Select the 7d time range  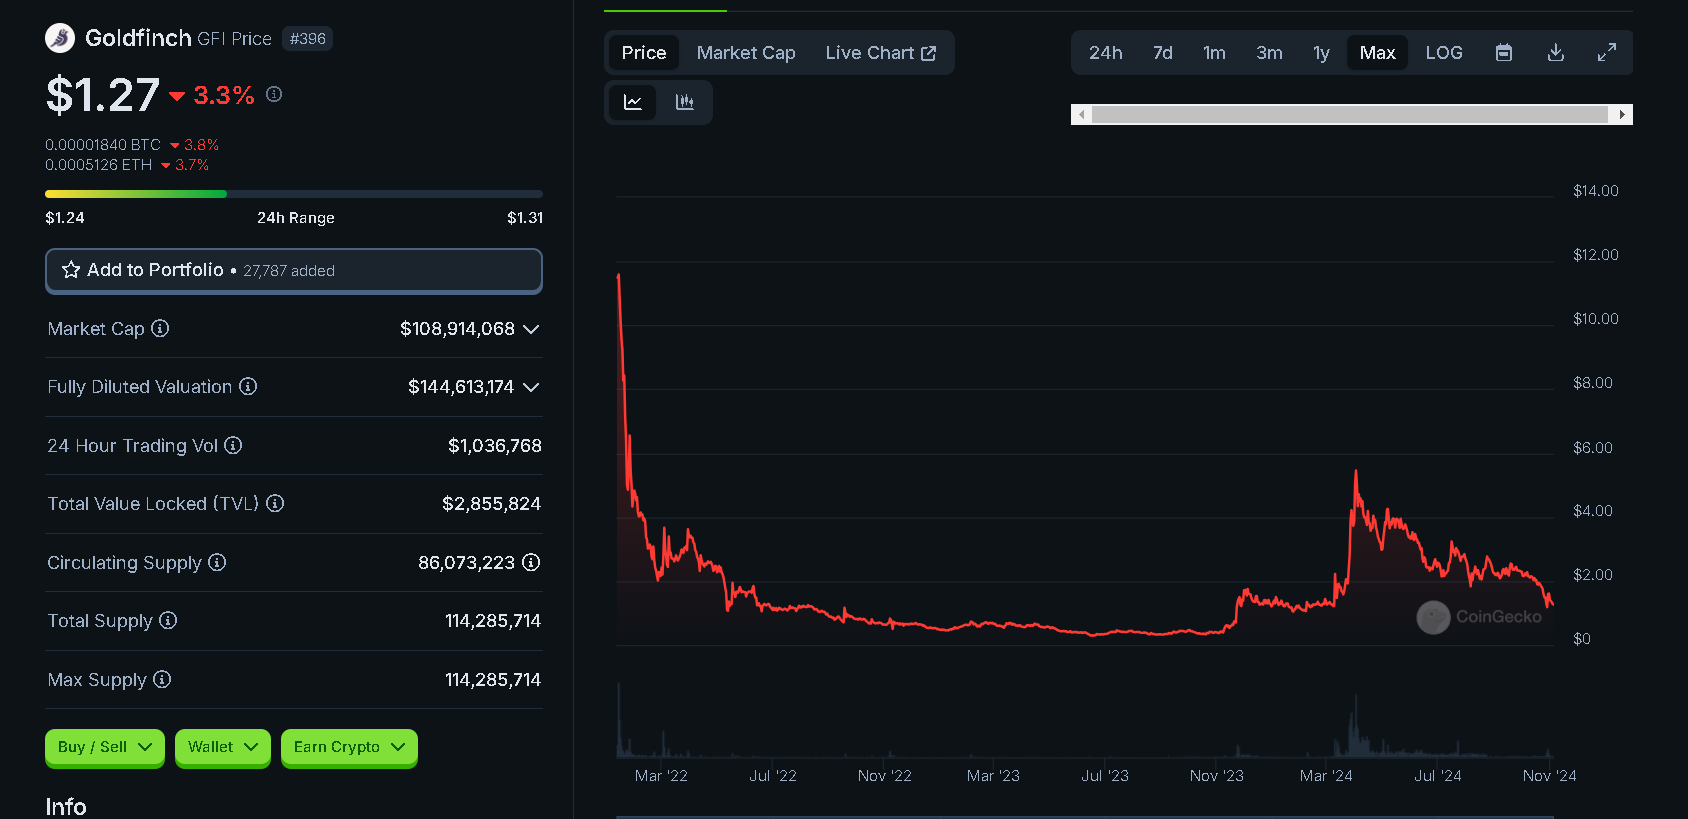[1162, 53]
